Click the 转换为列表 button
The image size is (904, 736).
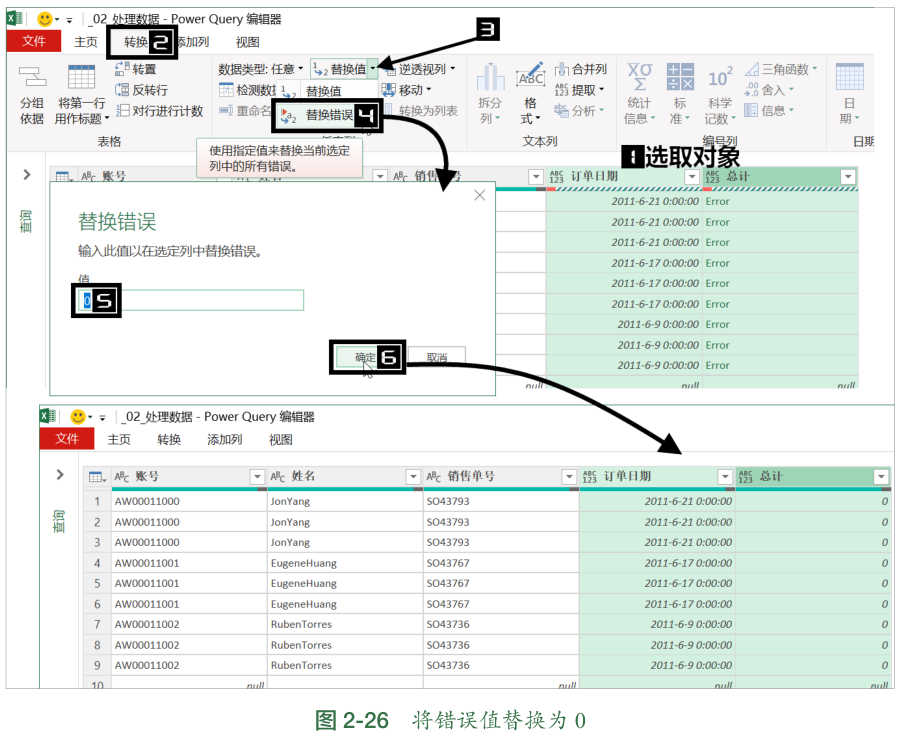coord(421,111)
